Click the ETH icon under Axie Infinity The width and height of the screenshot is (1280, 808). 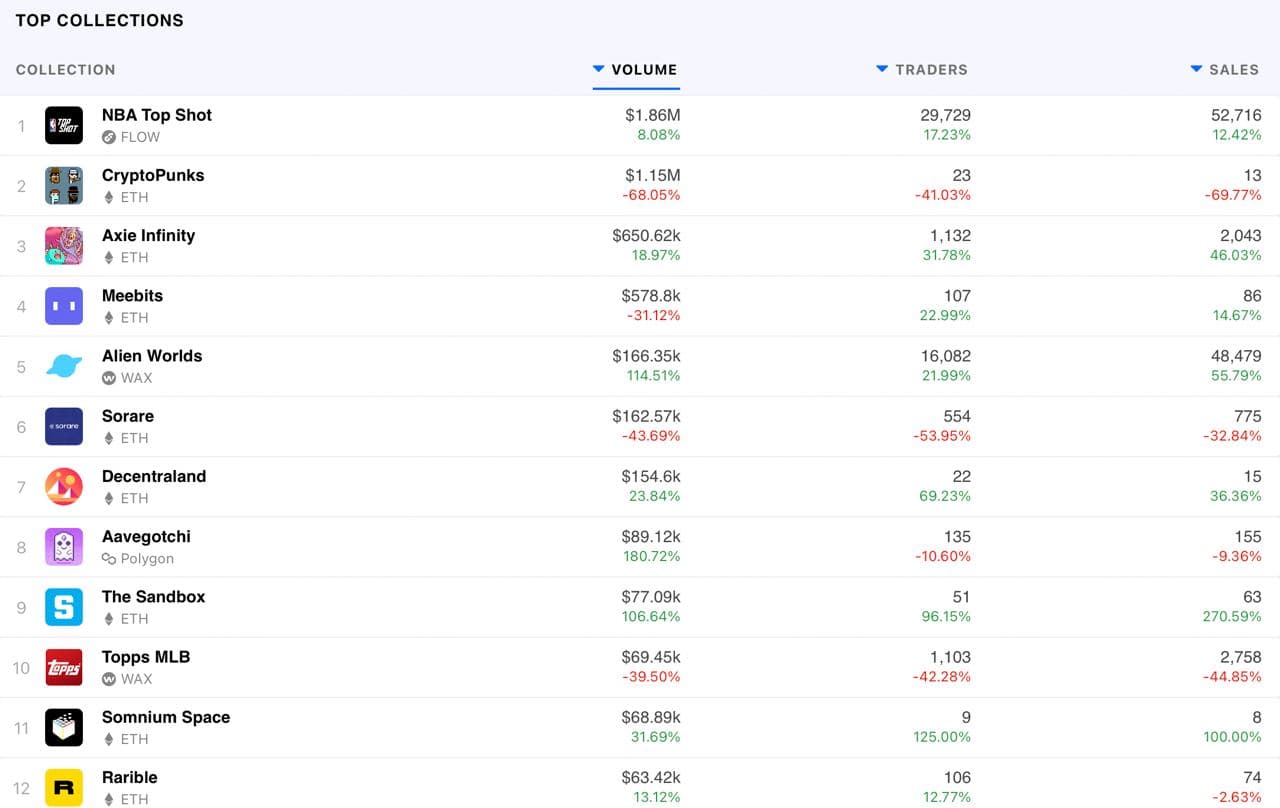pos(109,257)
